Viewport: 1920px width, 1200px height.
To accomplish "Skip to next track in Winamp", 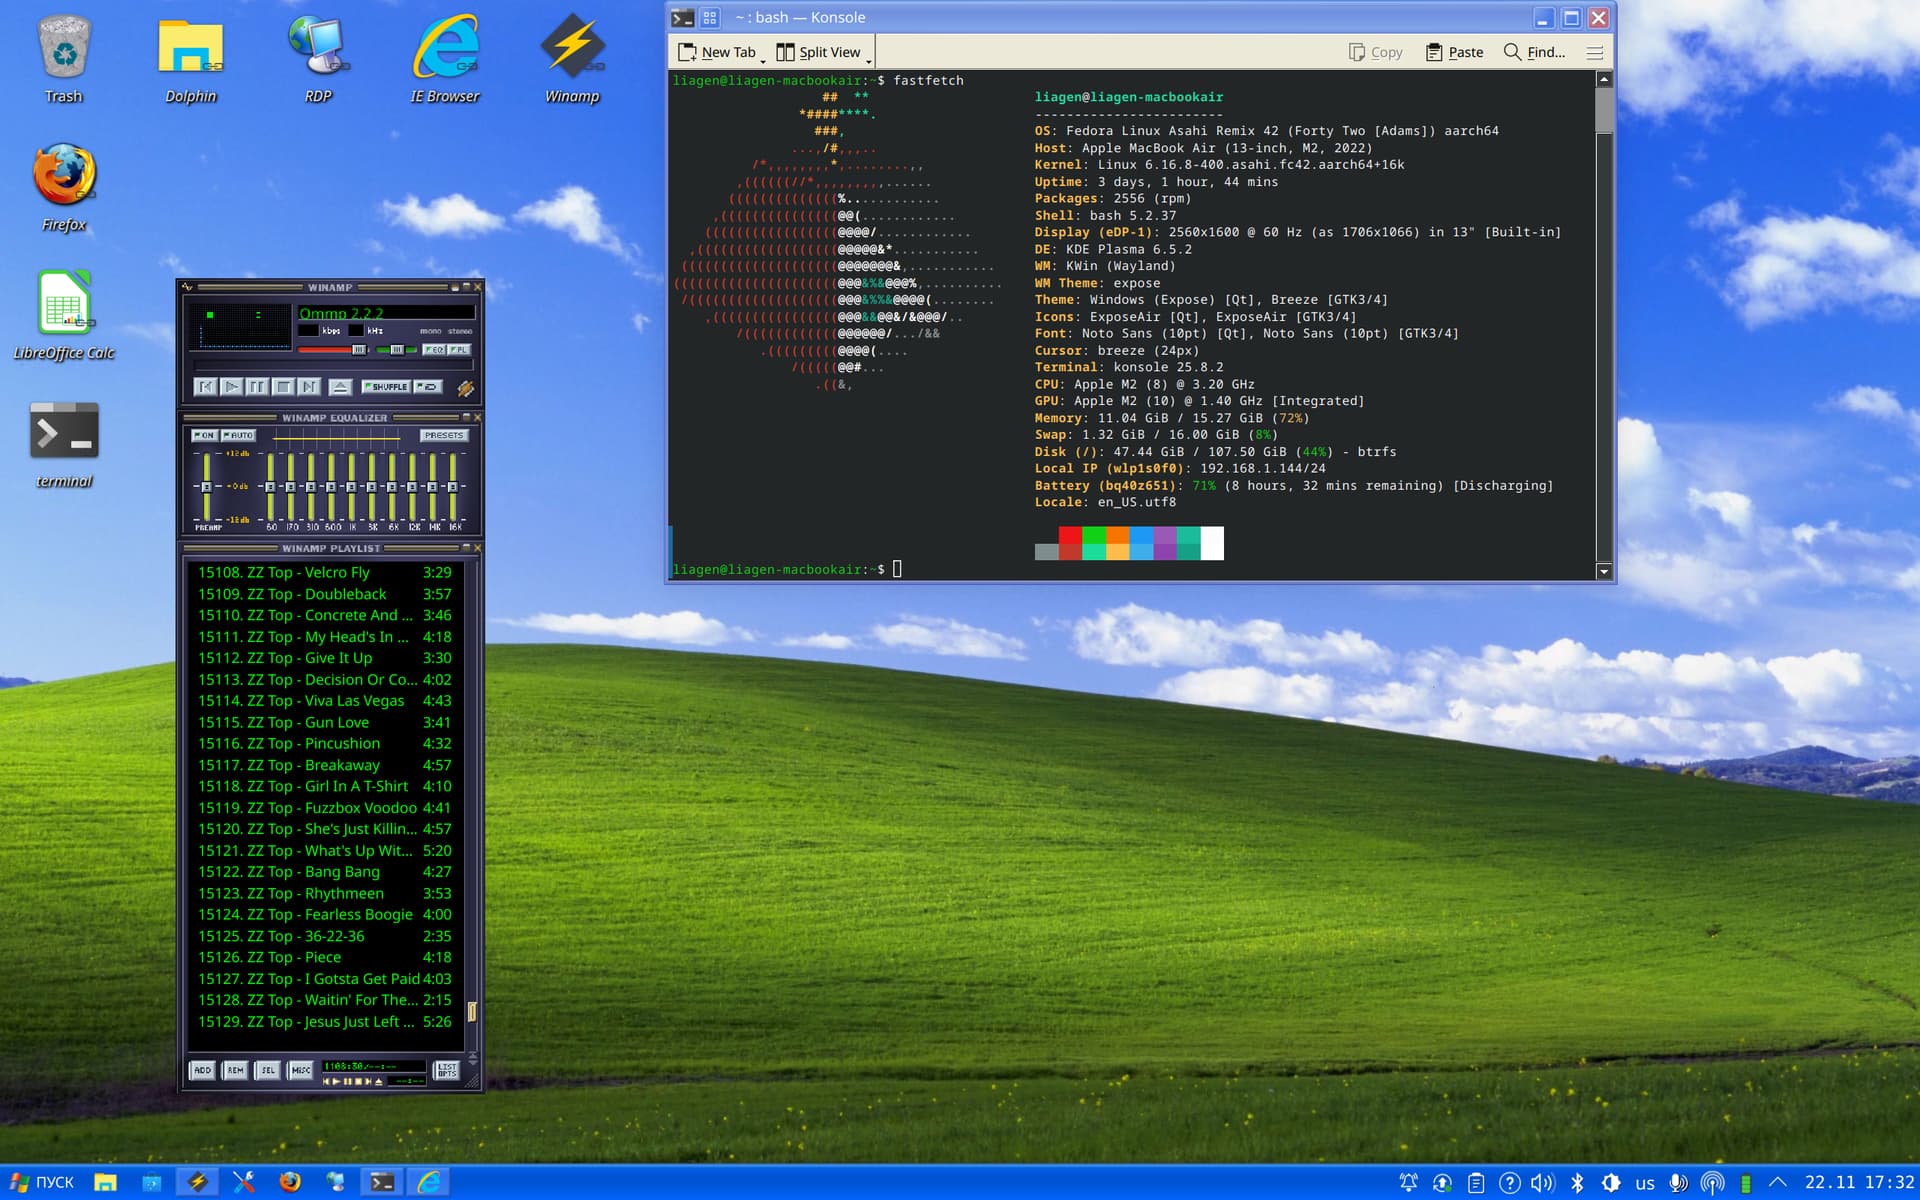I will click(309, 387).
